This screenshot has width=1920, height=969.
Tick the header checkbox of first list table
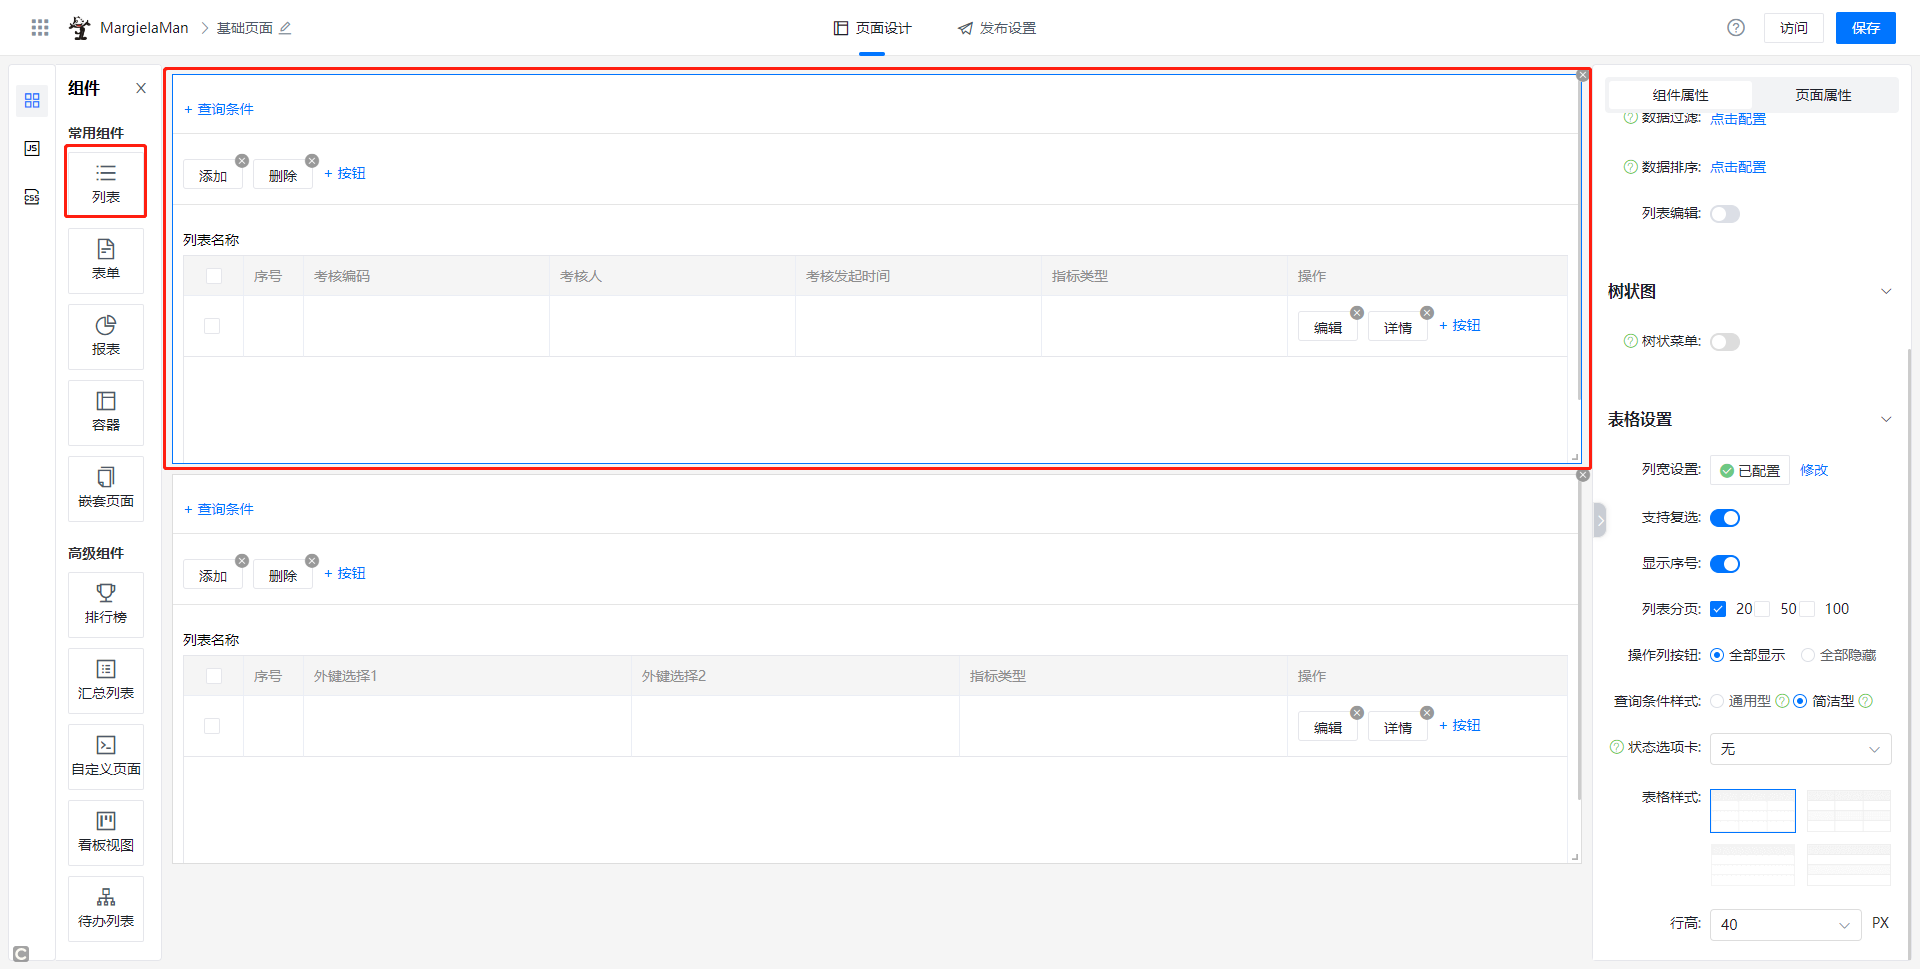click(214, 276)
